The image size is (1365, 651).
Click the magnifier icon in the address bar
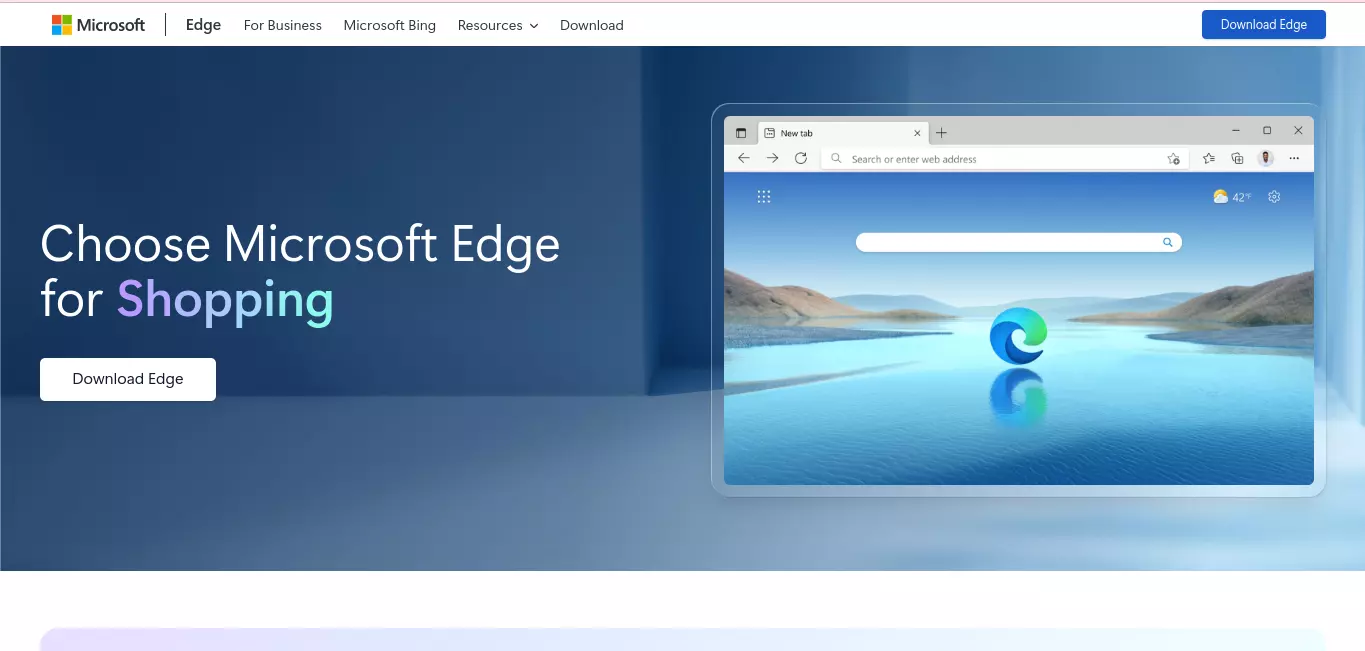(837, 159)
